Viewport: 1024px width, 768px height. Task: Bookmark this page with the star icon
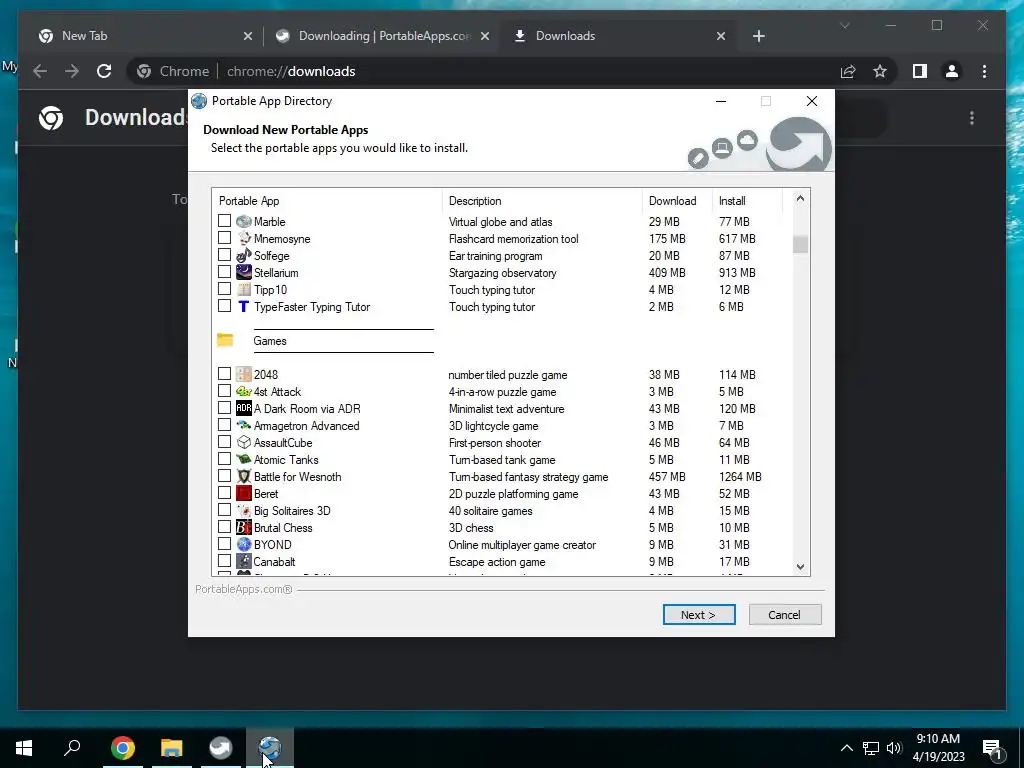[880, 71]
